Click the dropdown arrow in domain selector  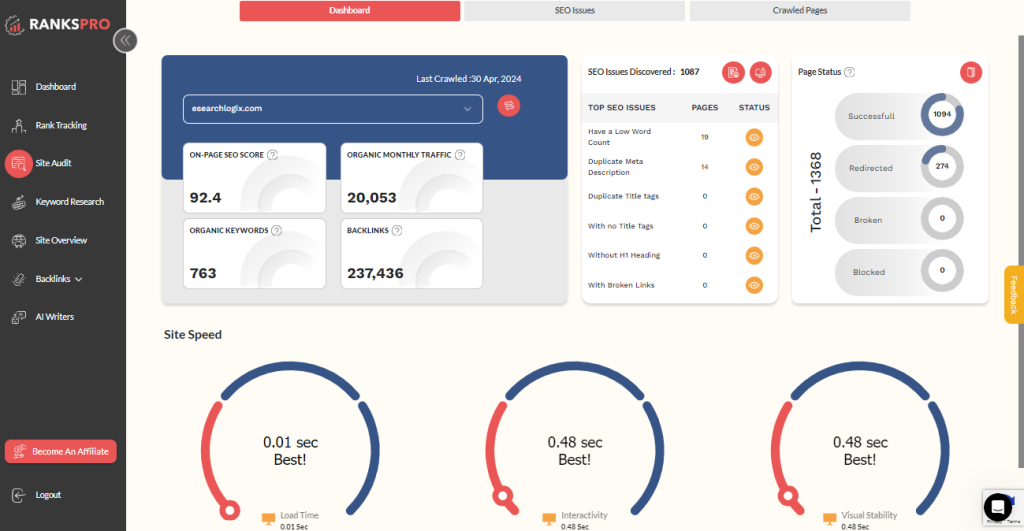(468, 109)
